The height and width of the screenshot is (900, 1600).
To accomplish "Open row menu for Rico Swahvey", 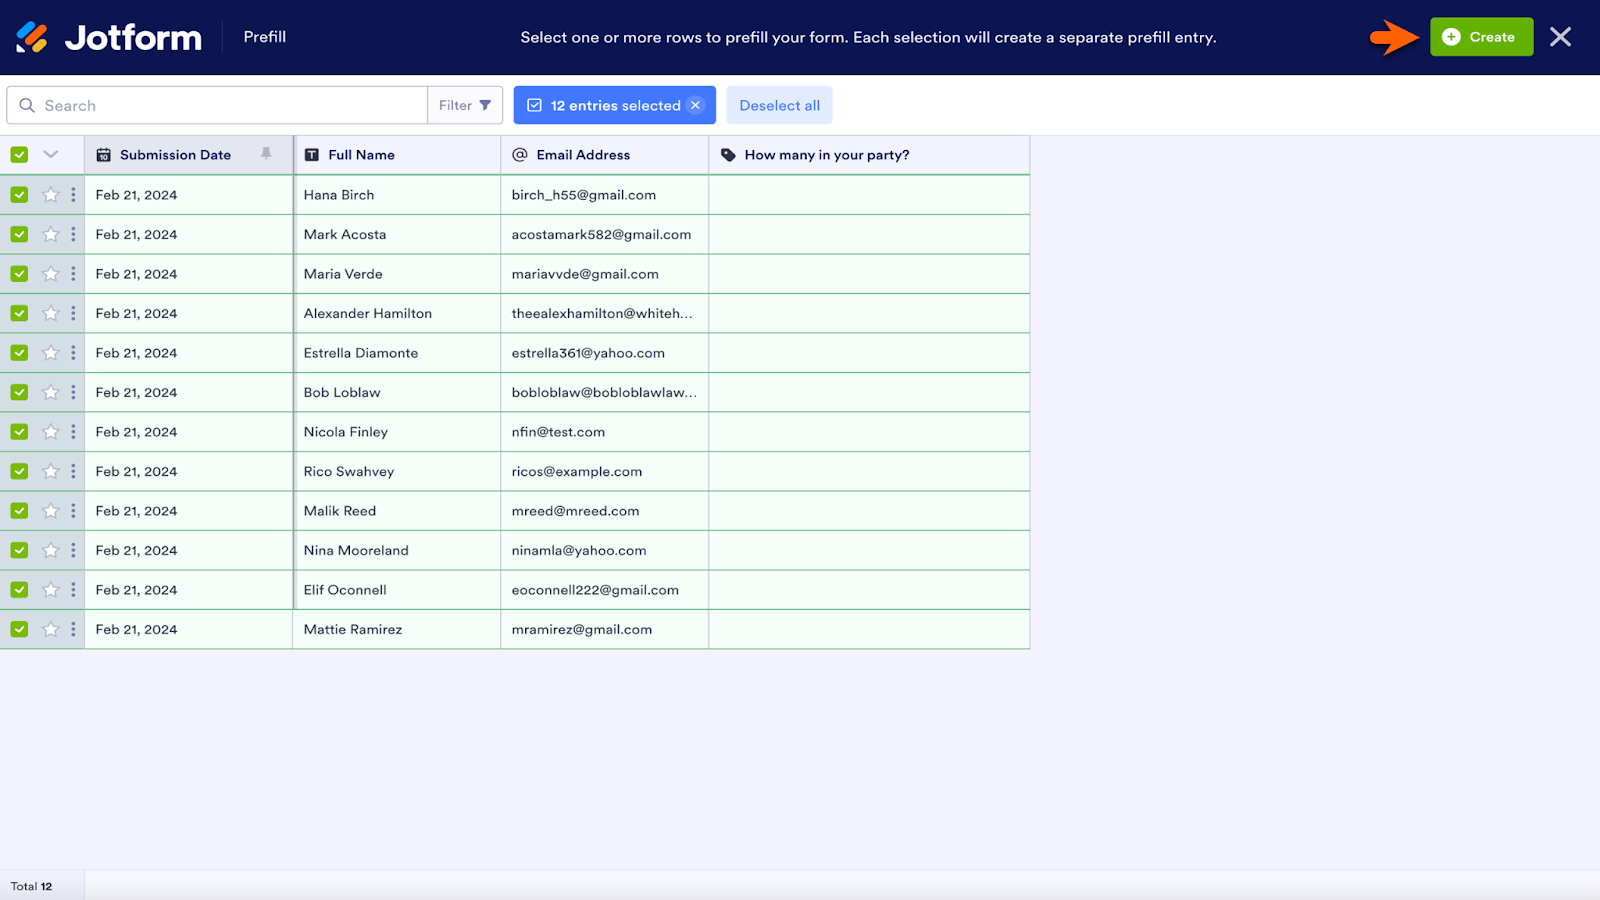I will click(x=73, y=471).
